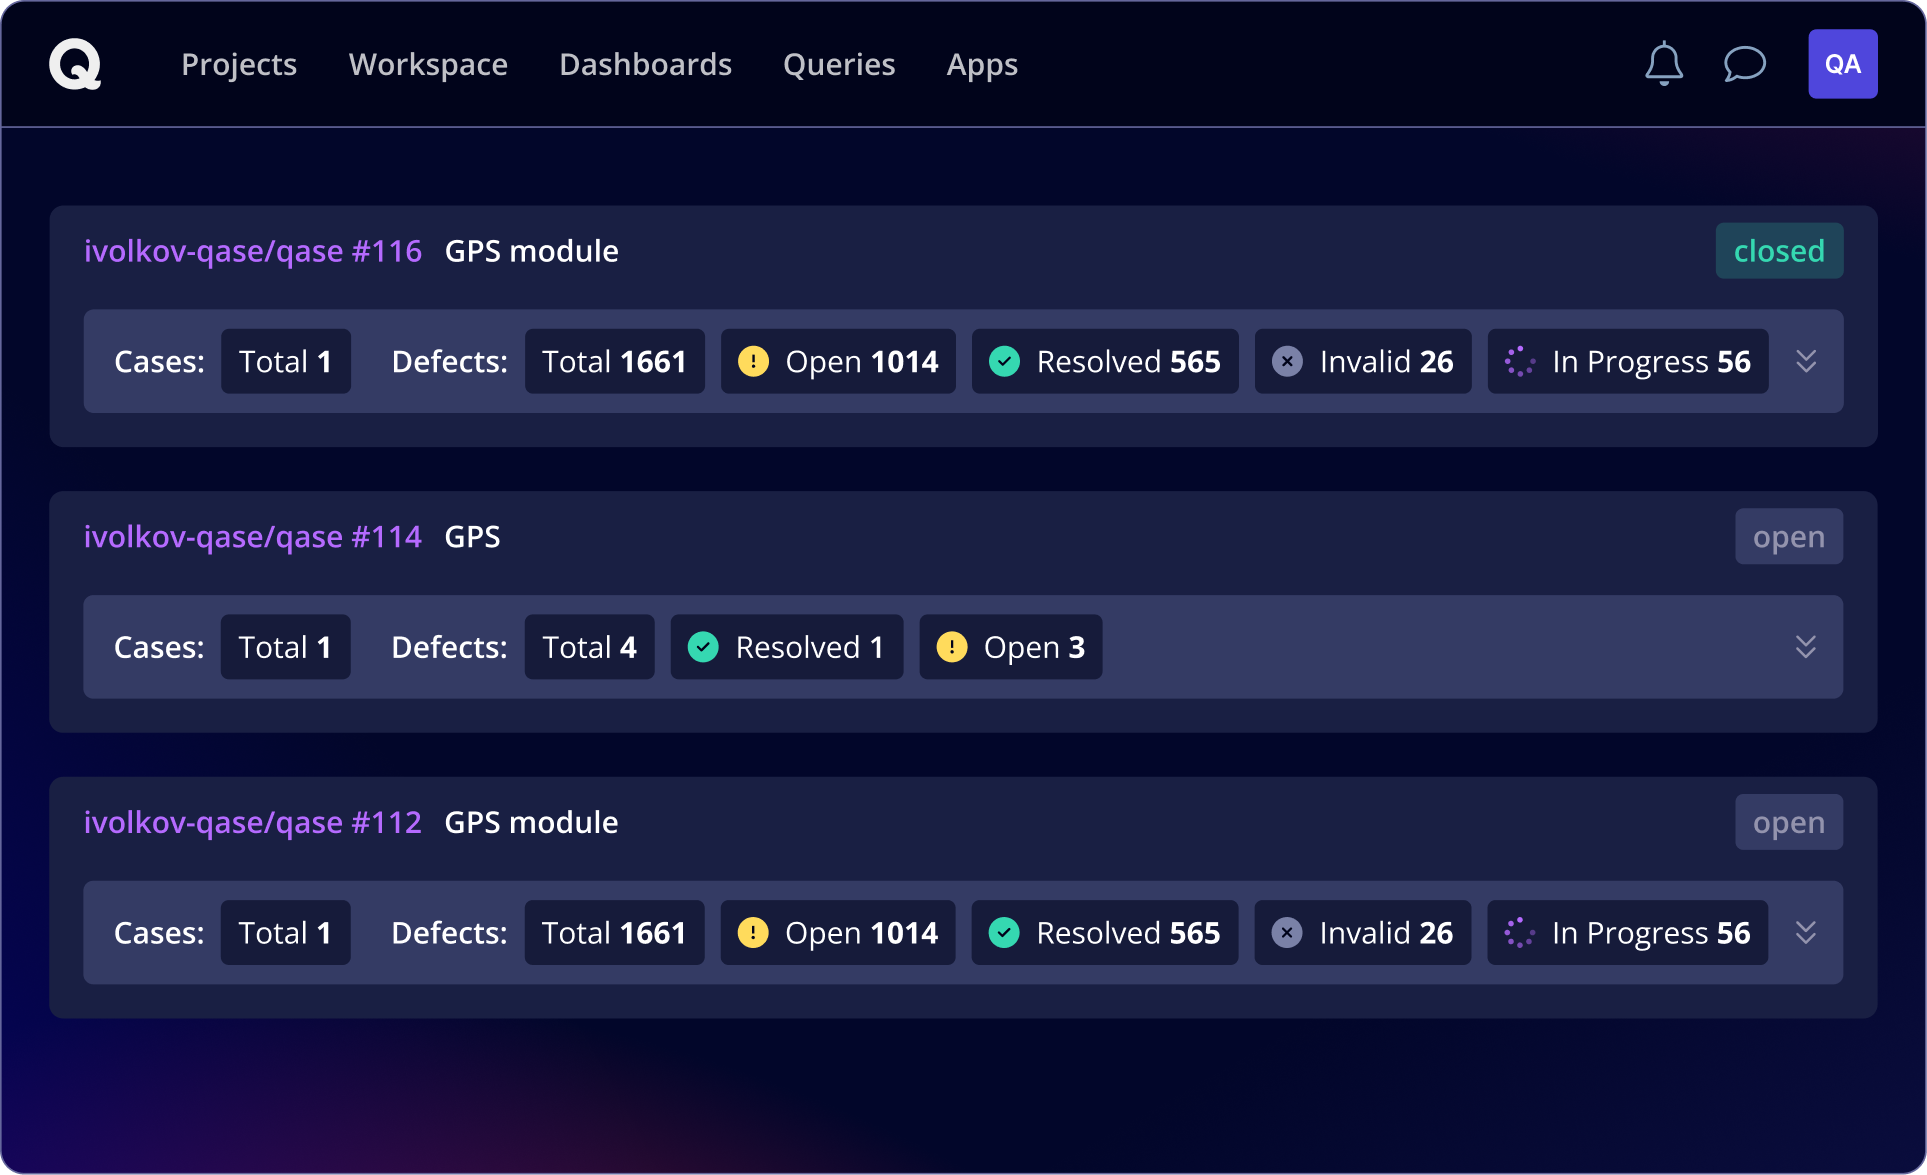Click In Progress 56 badge in #112

coord(1627,932)
